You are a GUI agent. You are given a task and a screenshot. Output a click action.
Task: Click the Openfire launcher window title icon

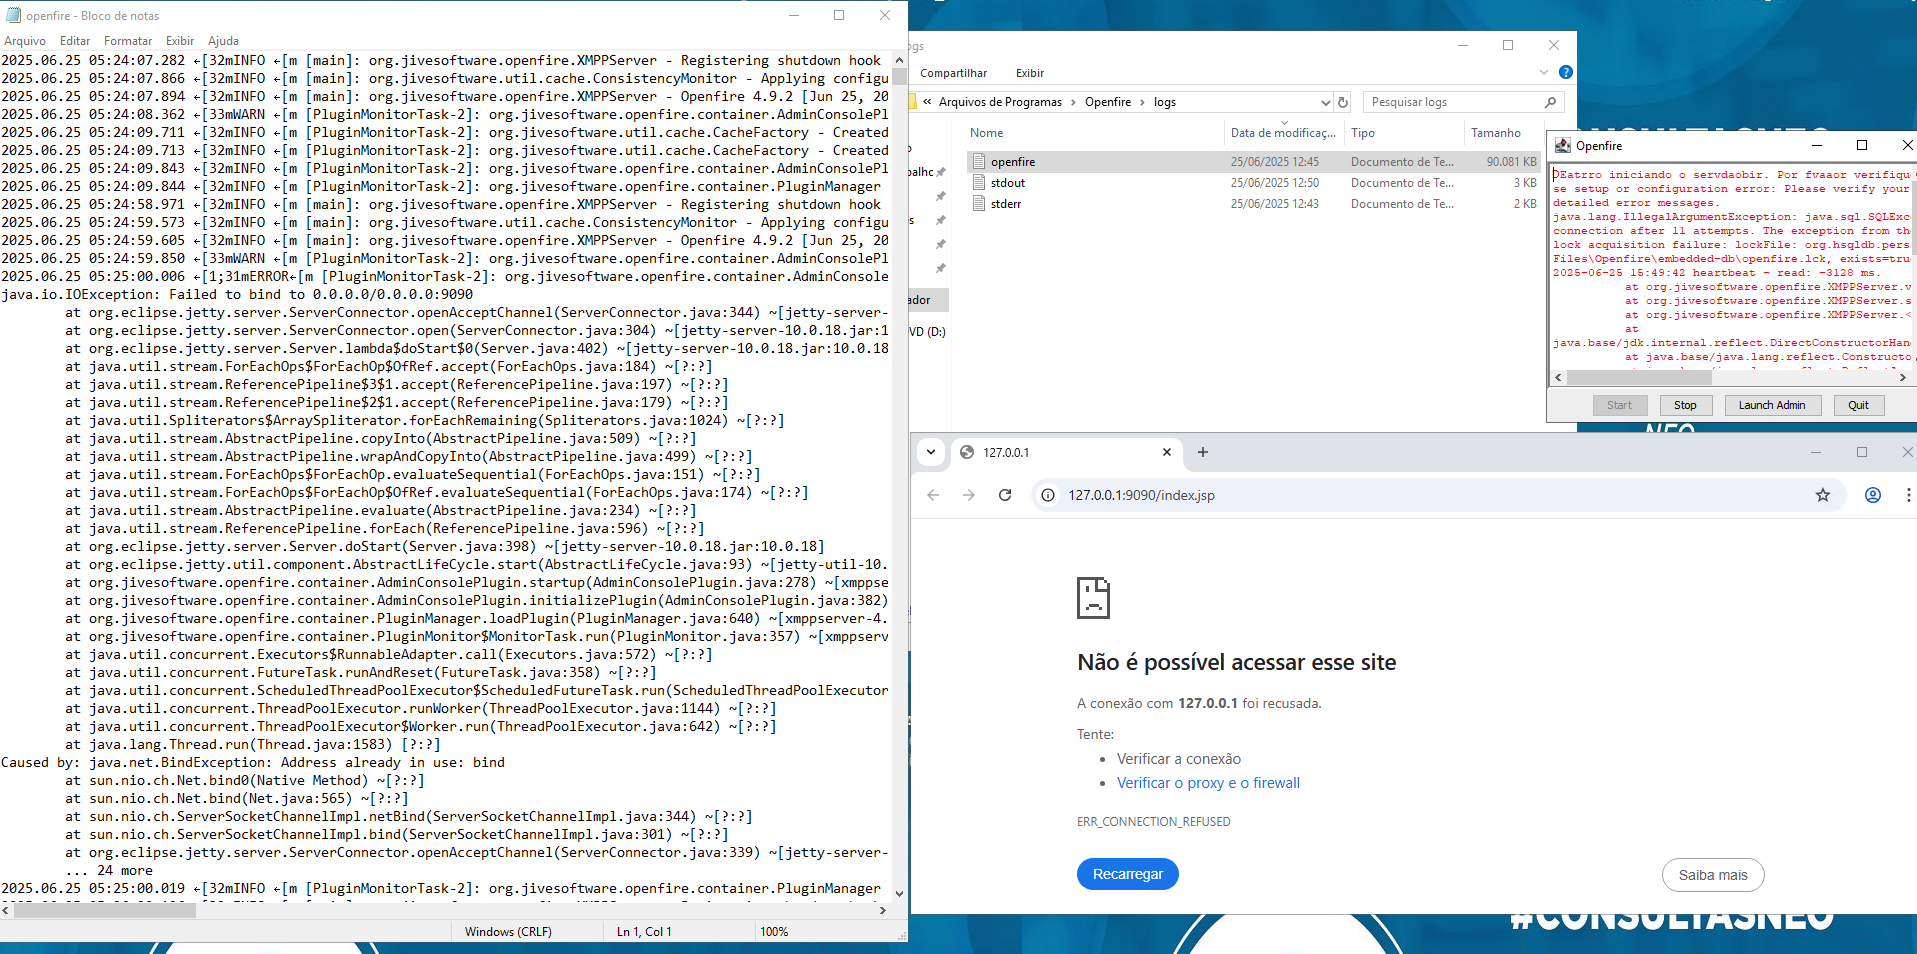click(x=1562, y=145)
